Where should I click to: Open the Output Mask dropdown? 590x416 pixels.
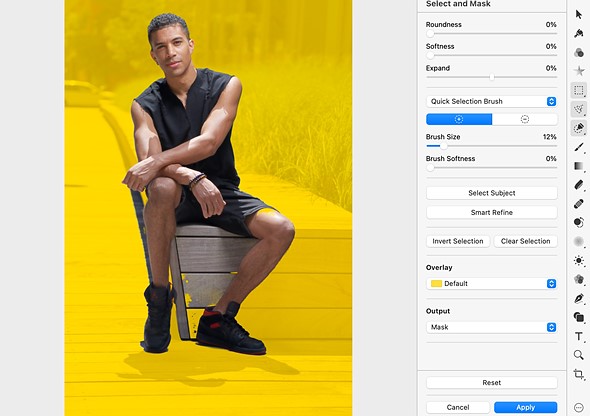pyautogui.click(x=491, y=327)
